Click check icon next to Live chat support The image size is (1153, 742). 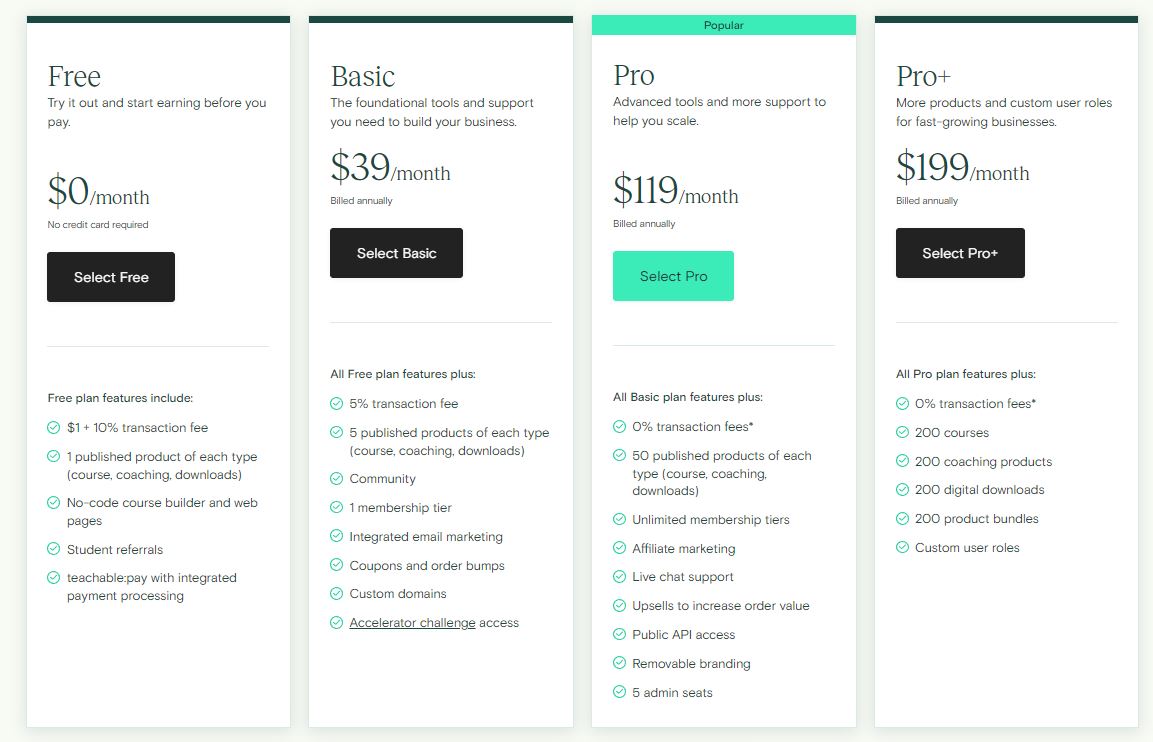[x=620, y=577]
